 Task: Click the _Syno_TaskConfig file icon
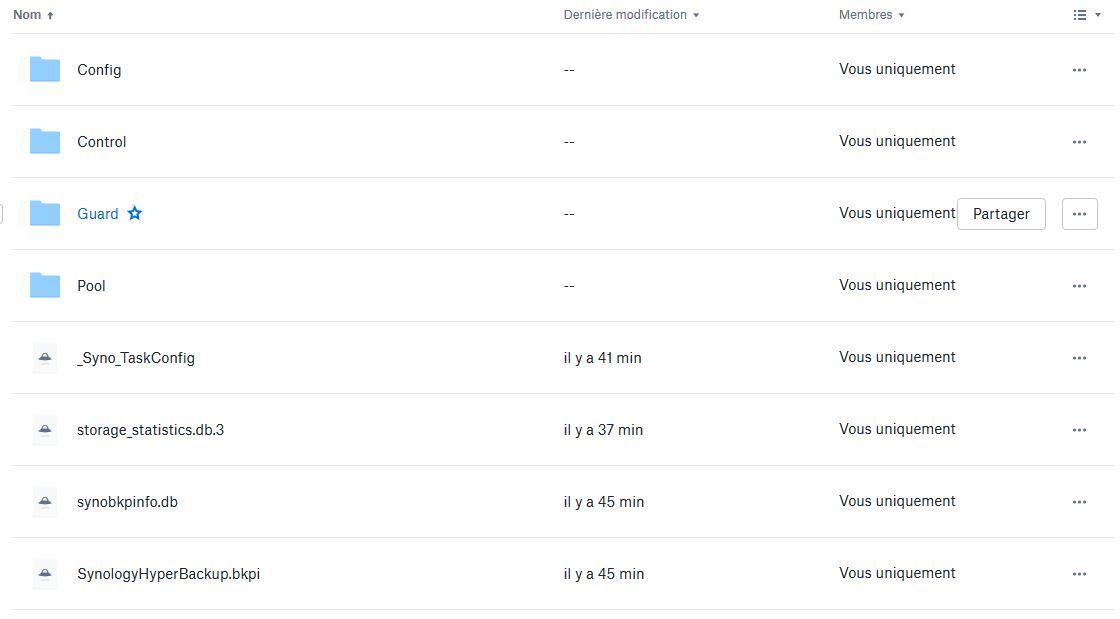click(x=45, y=358)
